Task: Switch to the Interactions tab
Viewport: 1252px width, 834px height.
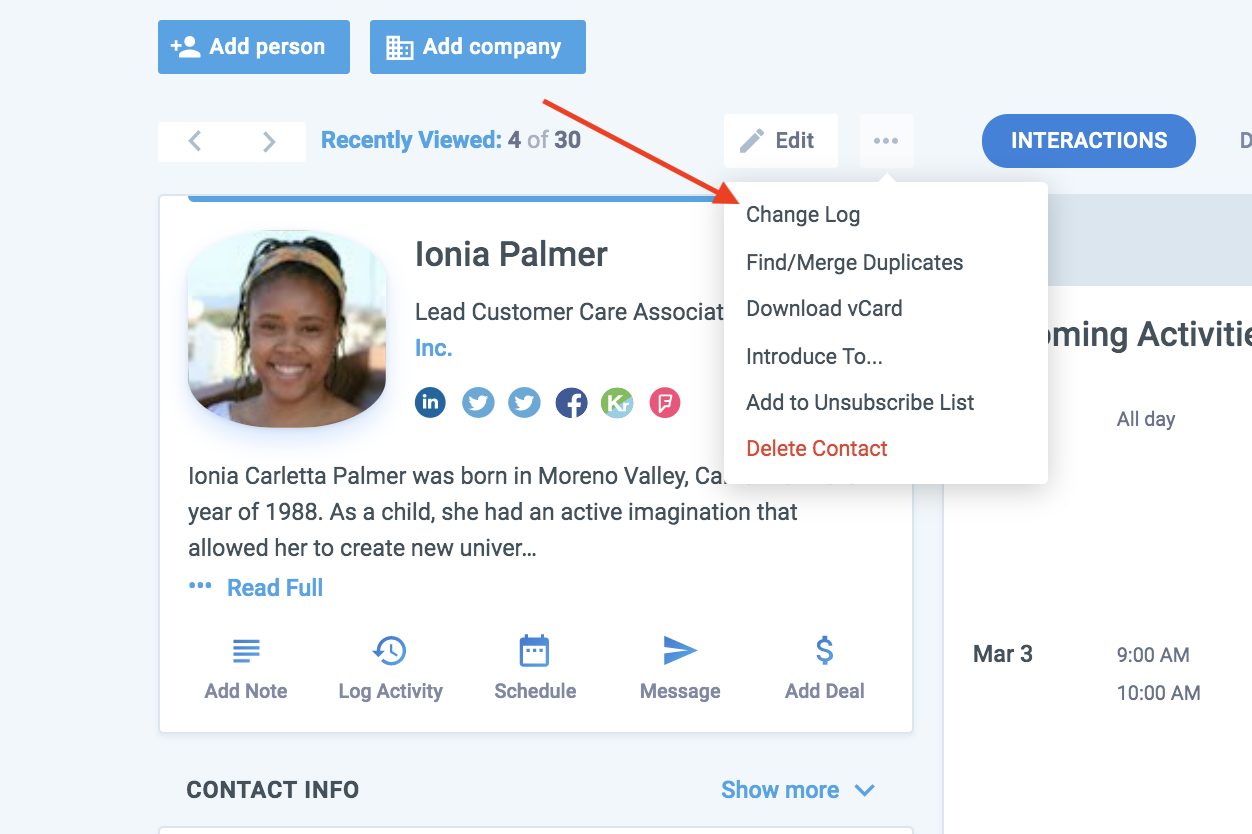Action: pyautogui.click(x=1088, y=141)
